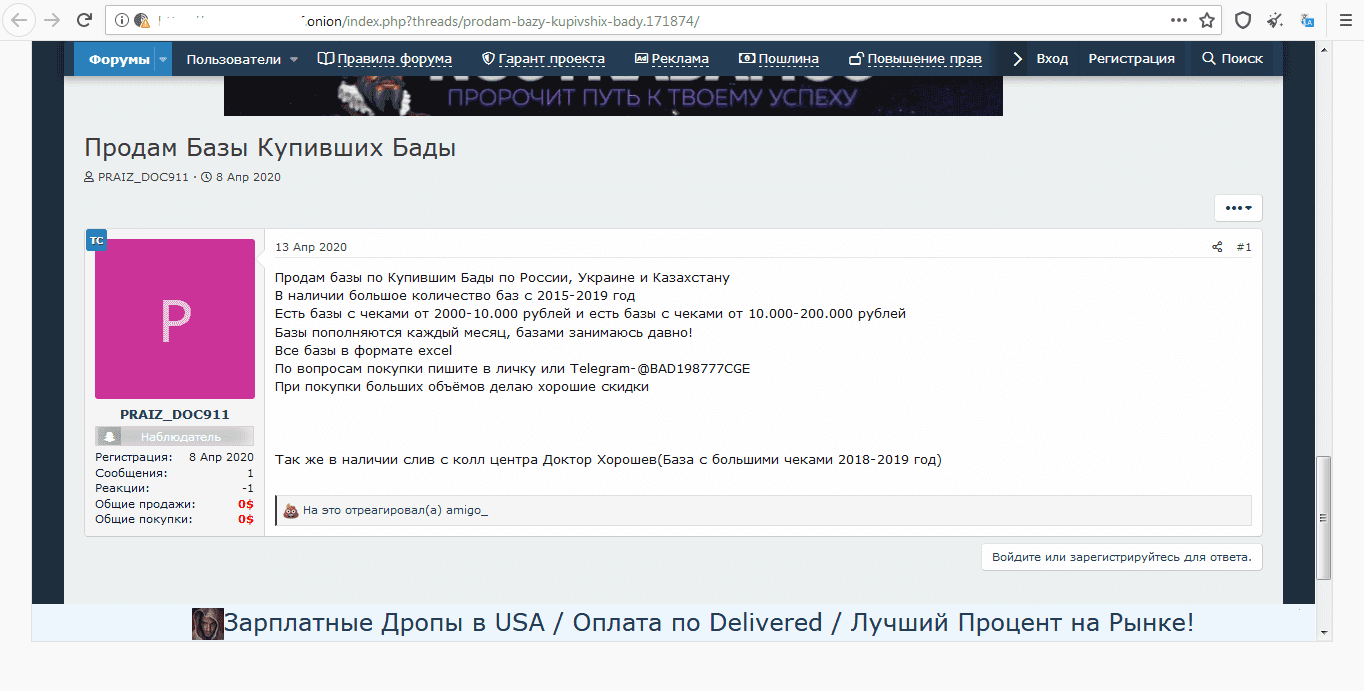Click the PRAIZ_DOC911 avatar image
This screenshot has height=691, width=1364.
tap(175, 319)
